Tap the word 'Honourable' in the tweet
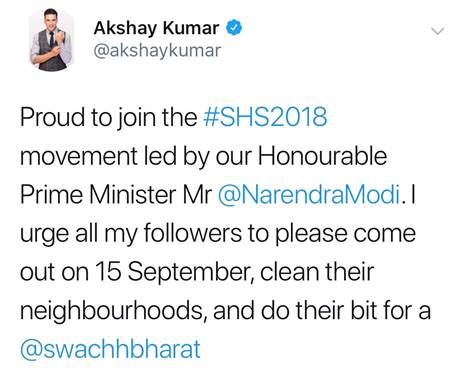Image resolution: width=463 pixels, height=383 pixels. pos(323,156)
